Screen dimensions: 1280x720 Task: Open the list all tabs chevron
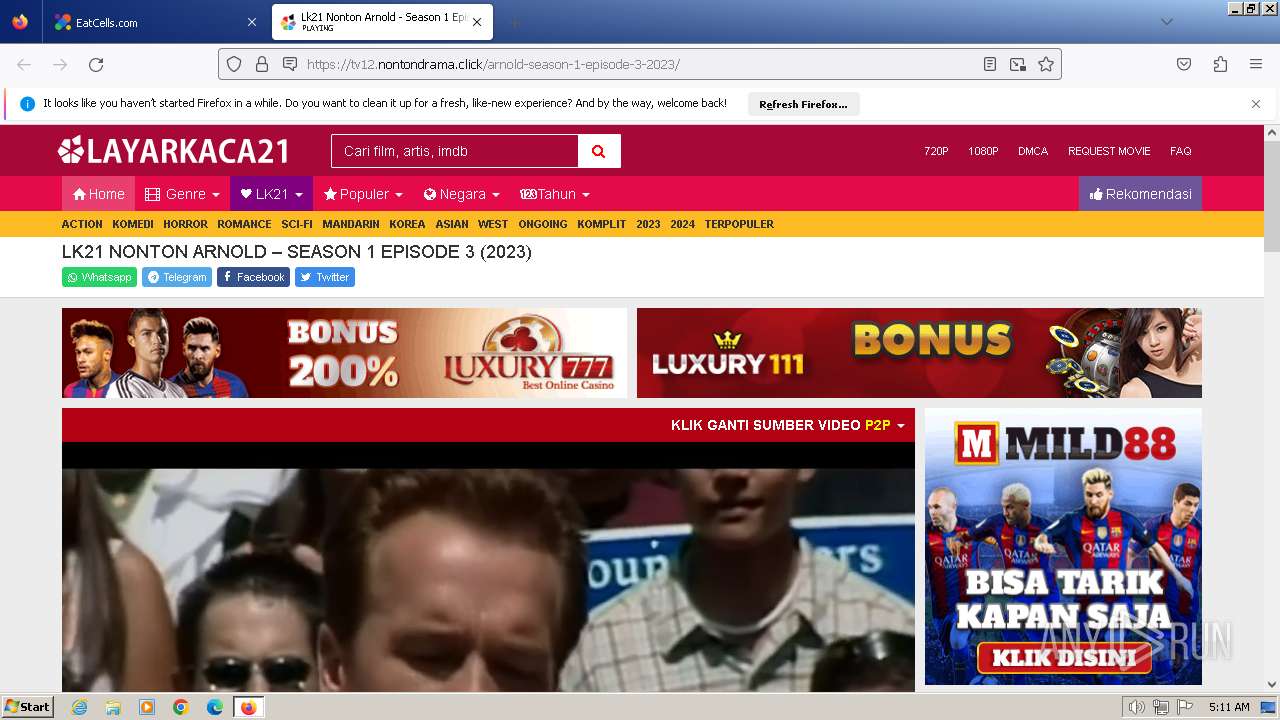(x=1166, y=22)
